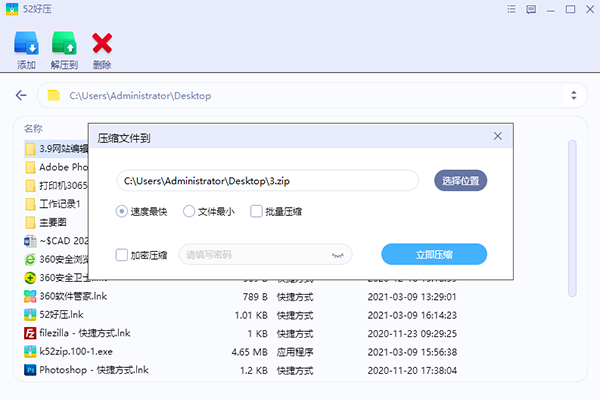Click the 添加 (Add) toolbar icon
This screenshot has width=600, height=400.
26,43
